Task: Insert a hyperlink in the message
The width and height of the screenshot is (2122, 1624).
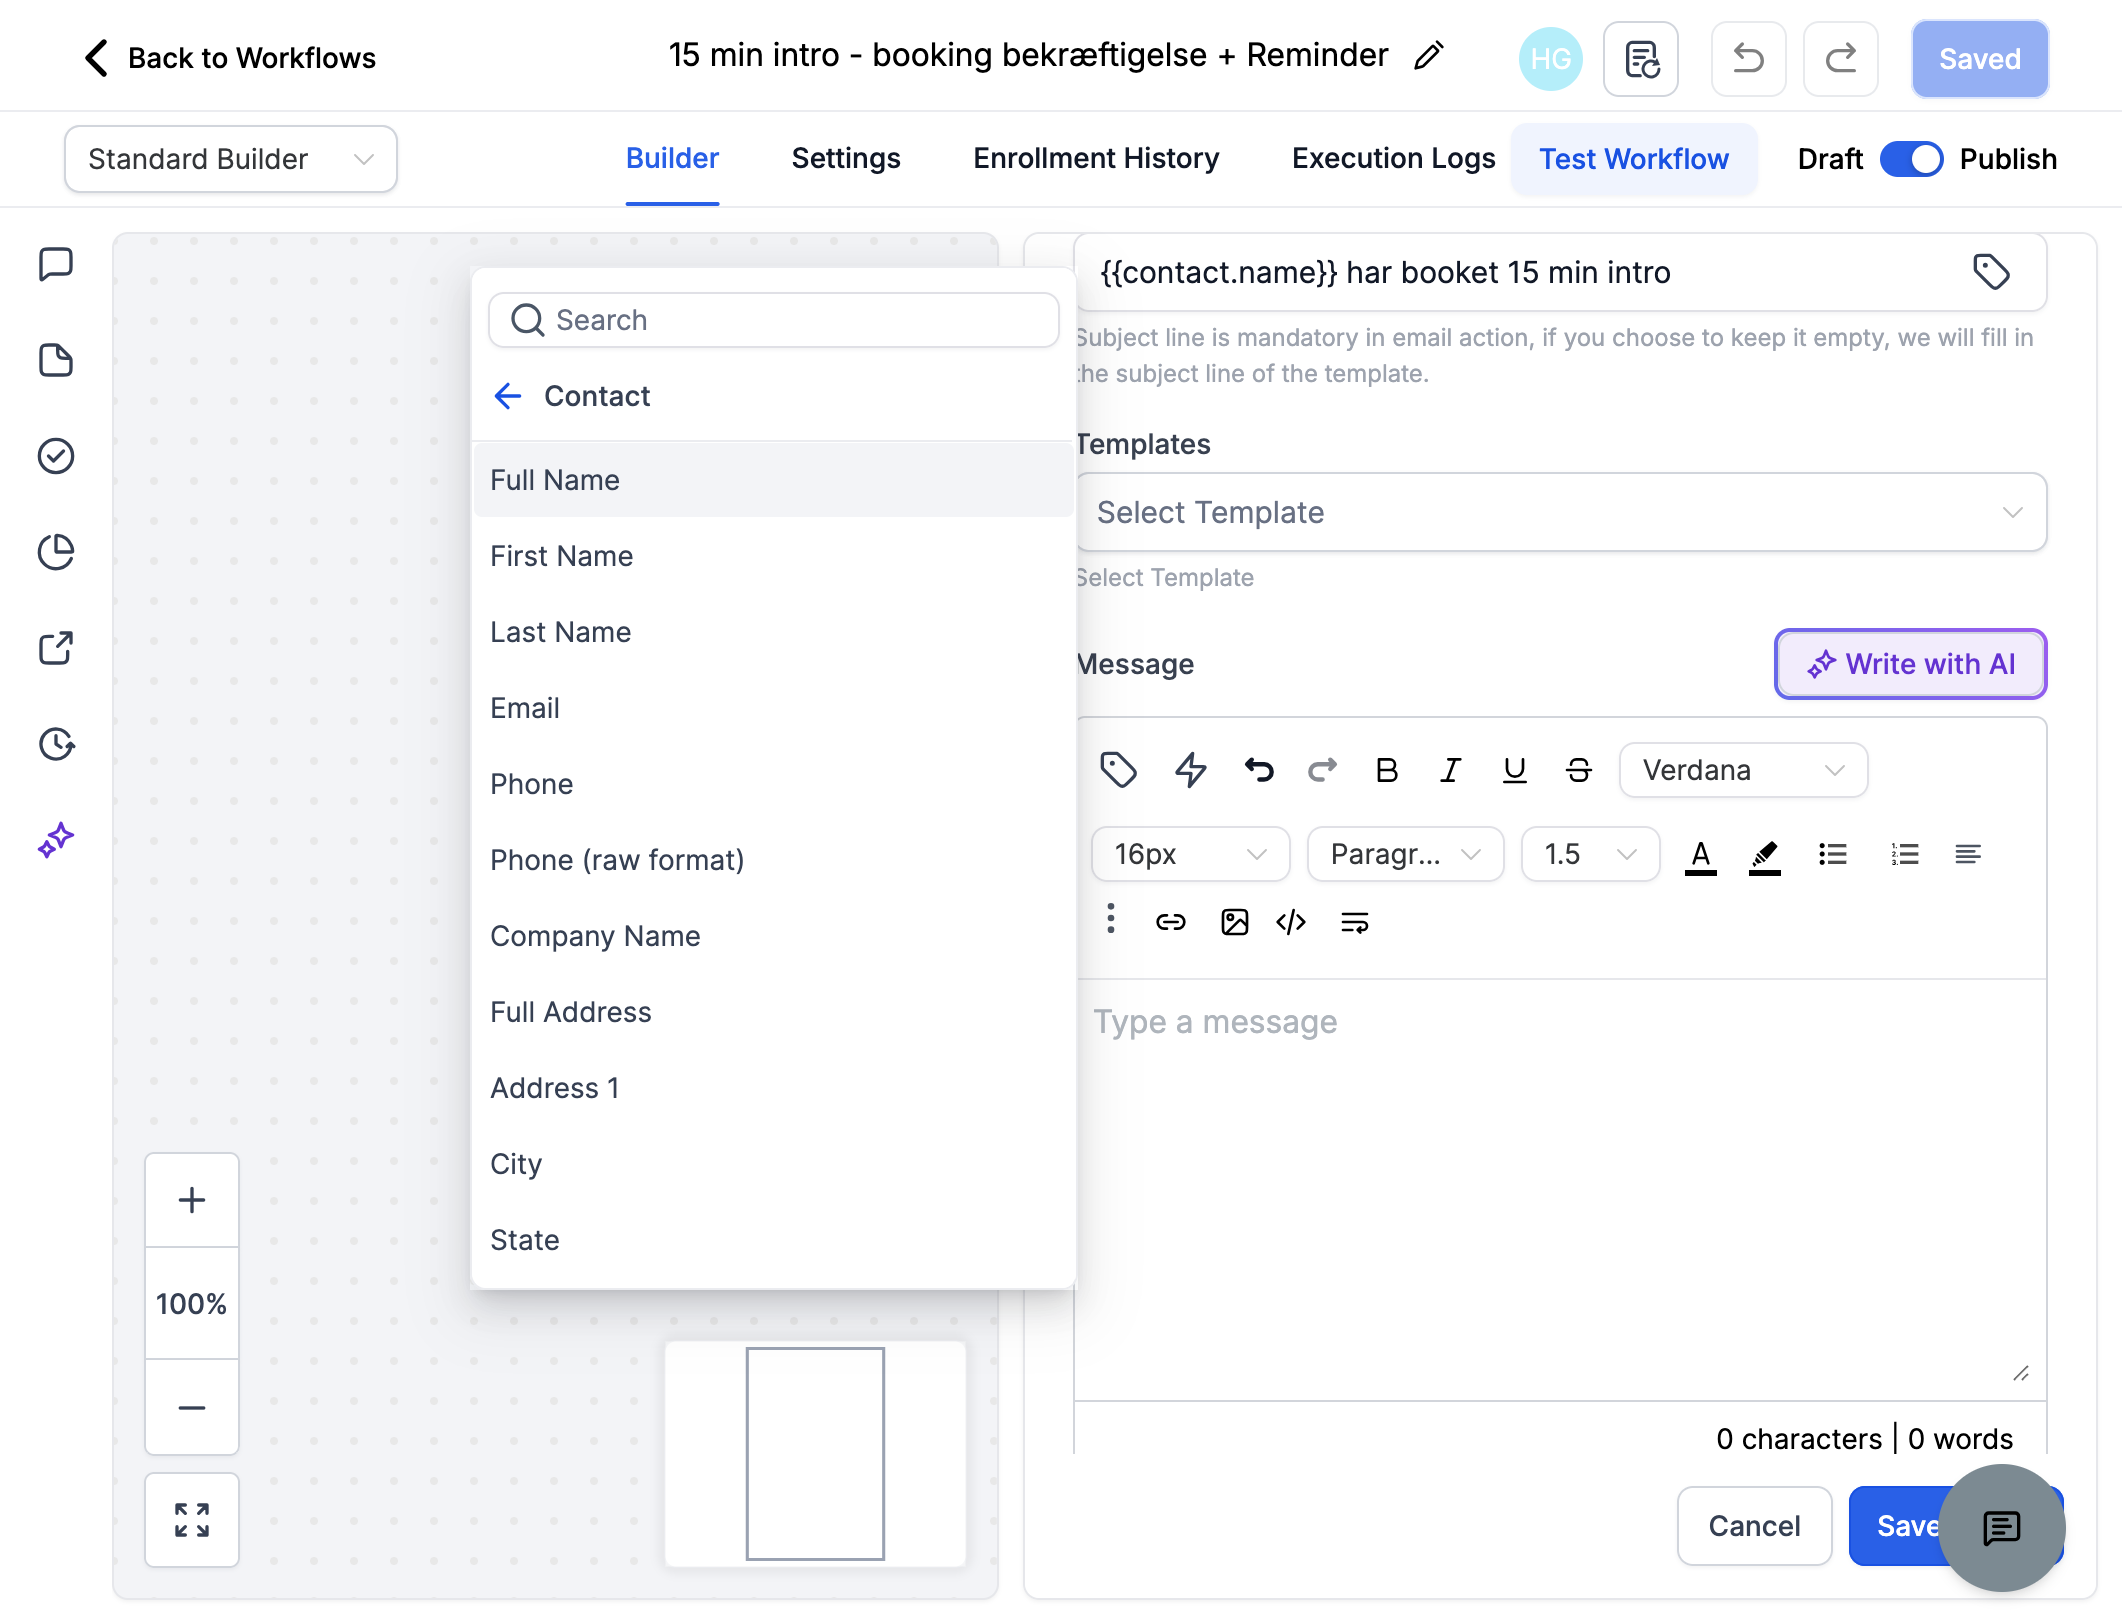Action: [1170, 922]
